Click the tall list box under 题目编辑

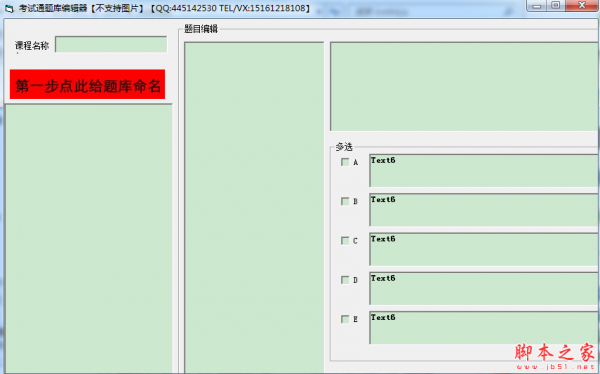click(x=254, y=207)
